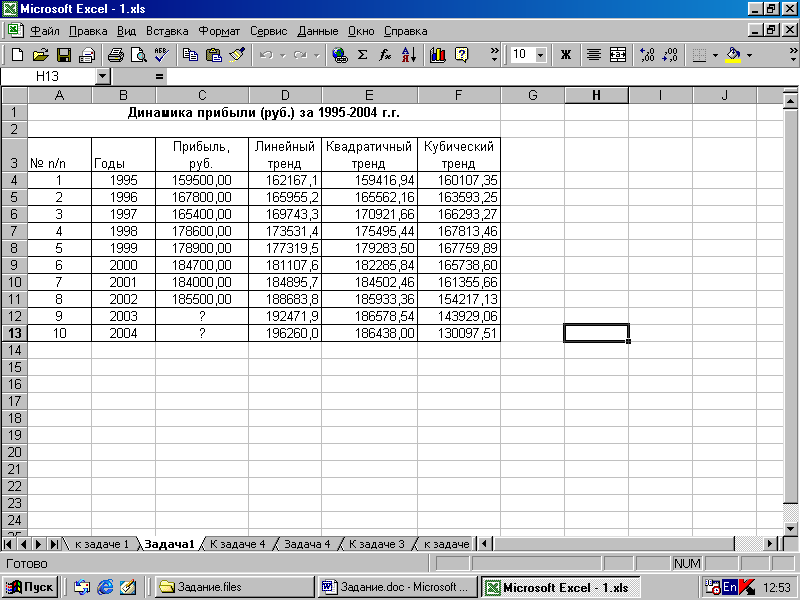This screenshot has height=600, width=800.
Task: Open the Вставка menu
Action: tap(167, 31)
